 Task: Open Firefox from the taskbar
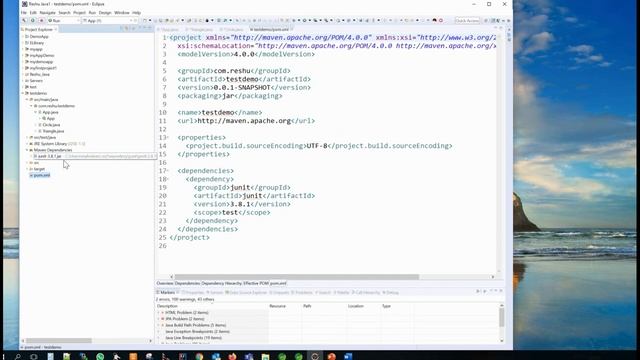coord(232,356)
